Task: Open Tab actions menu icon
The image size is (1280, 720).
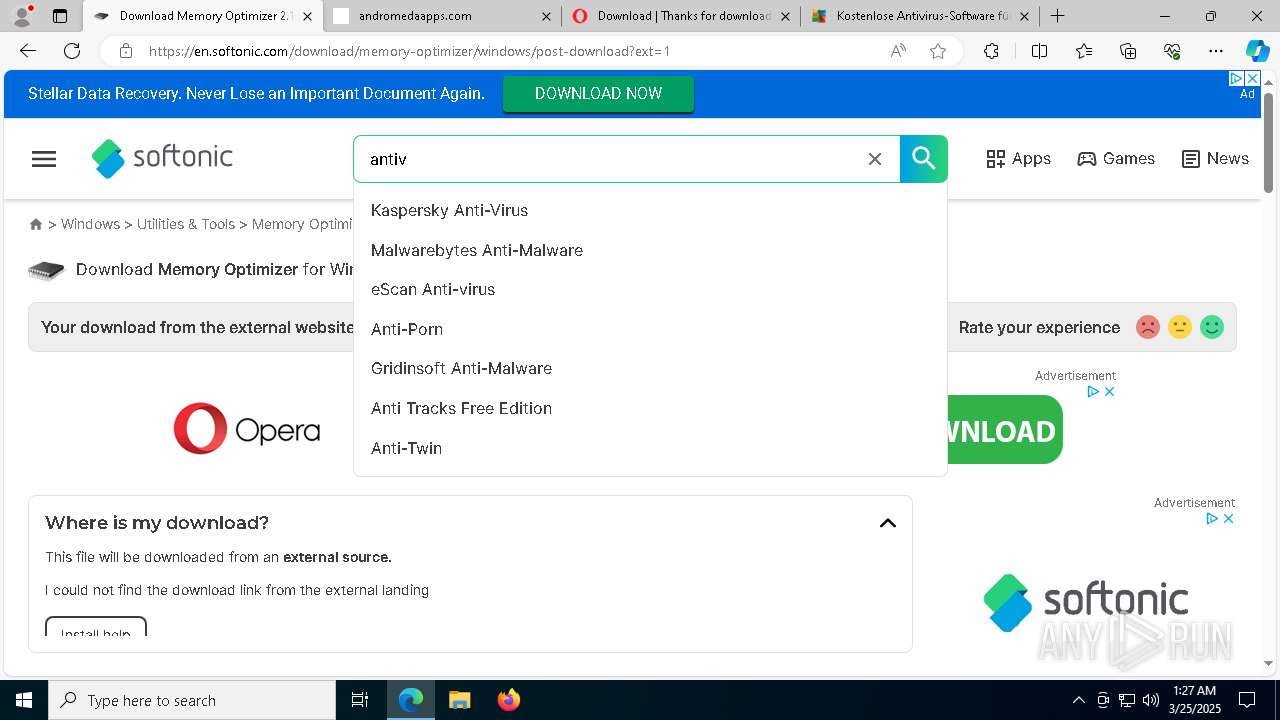Action: (x=60, y=16)
